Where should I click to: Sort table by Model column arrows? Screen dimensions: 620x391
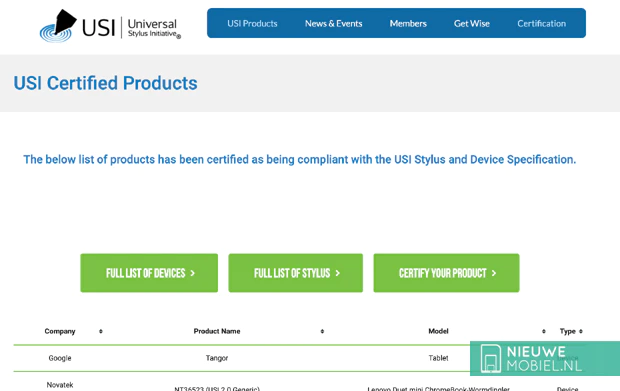point(544,331)
